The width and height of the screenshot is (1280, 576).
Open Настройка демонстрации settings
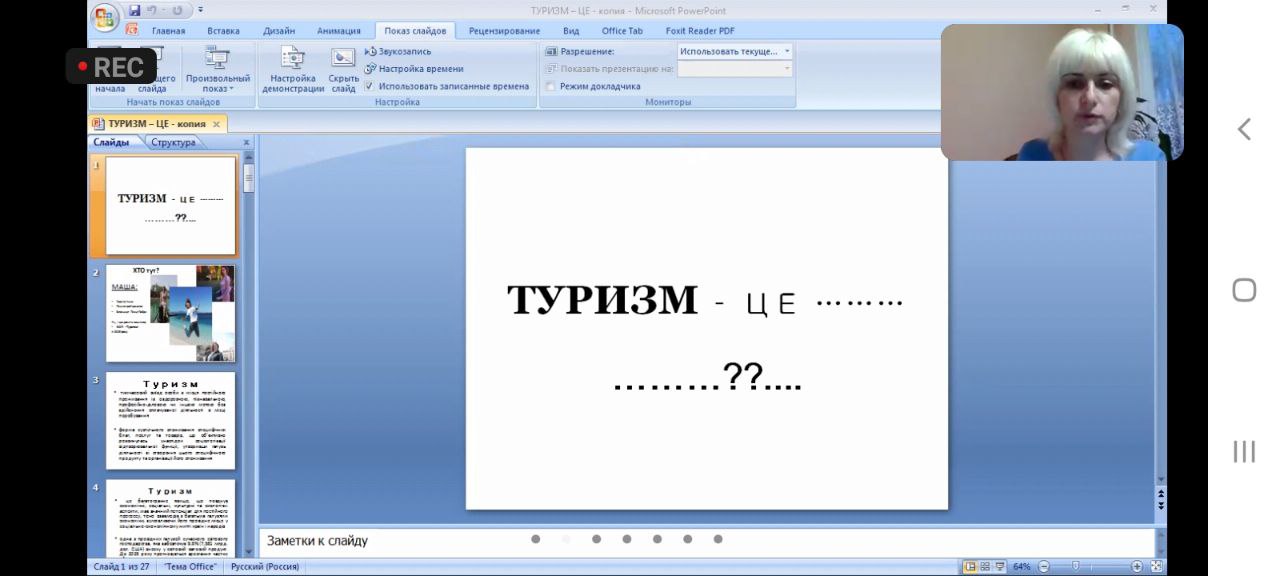[293, 70]
